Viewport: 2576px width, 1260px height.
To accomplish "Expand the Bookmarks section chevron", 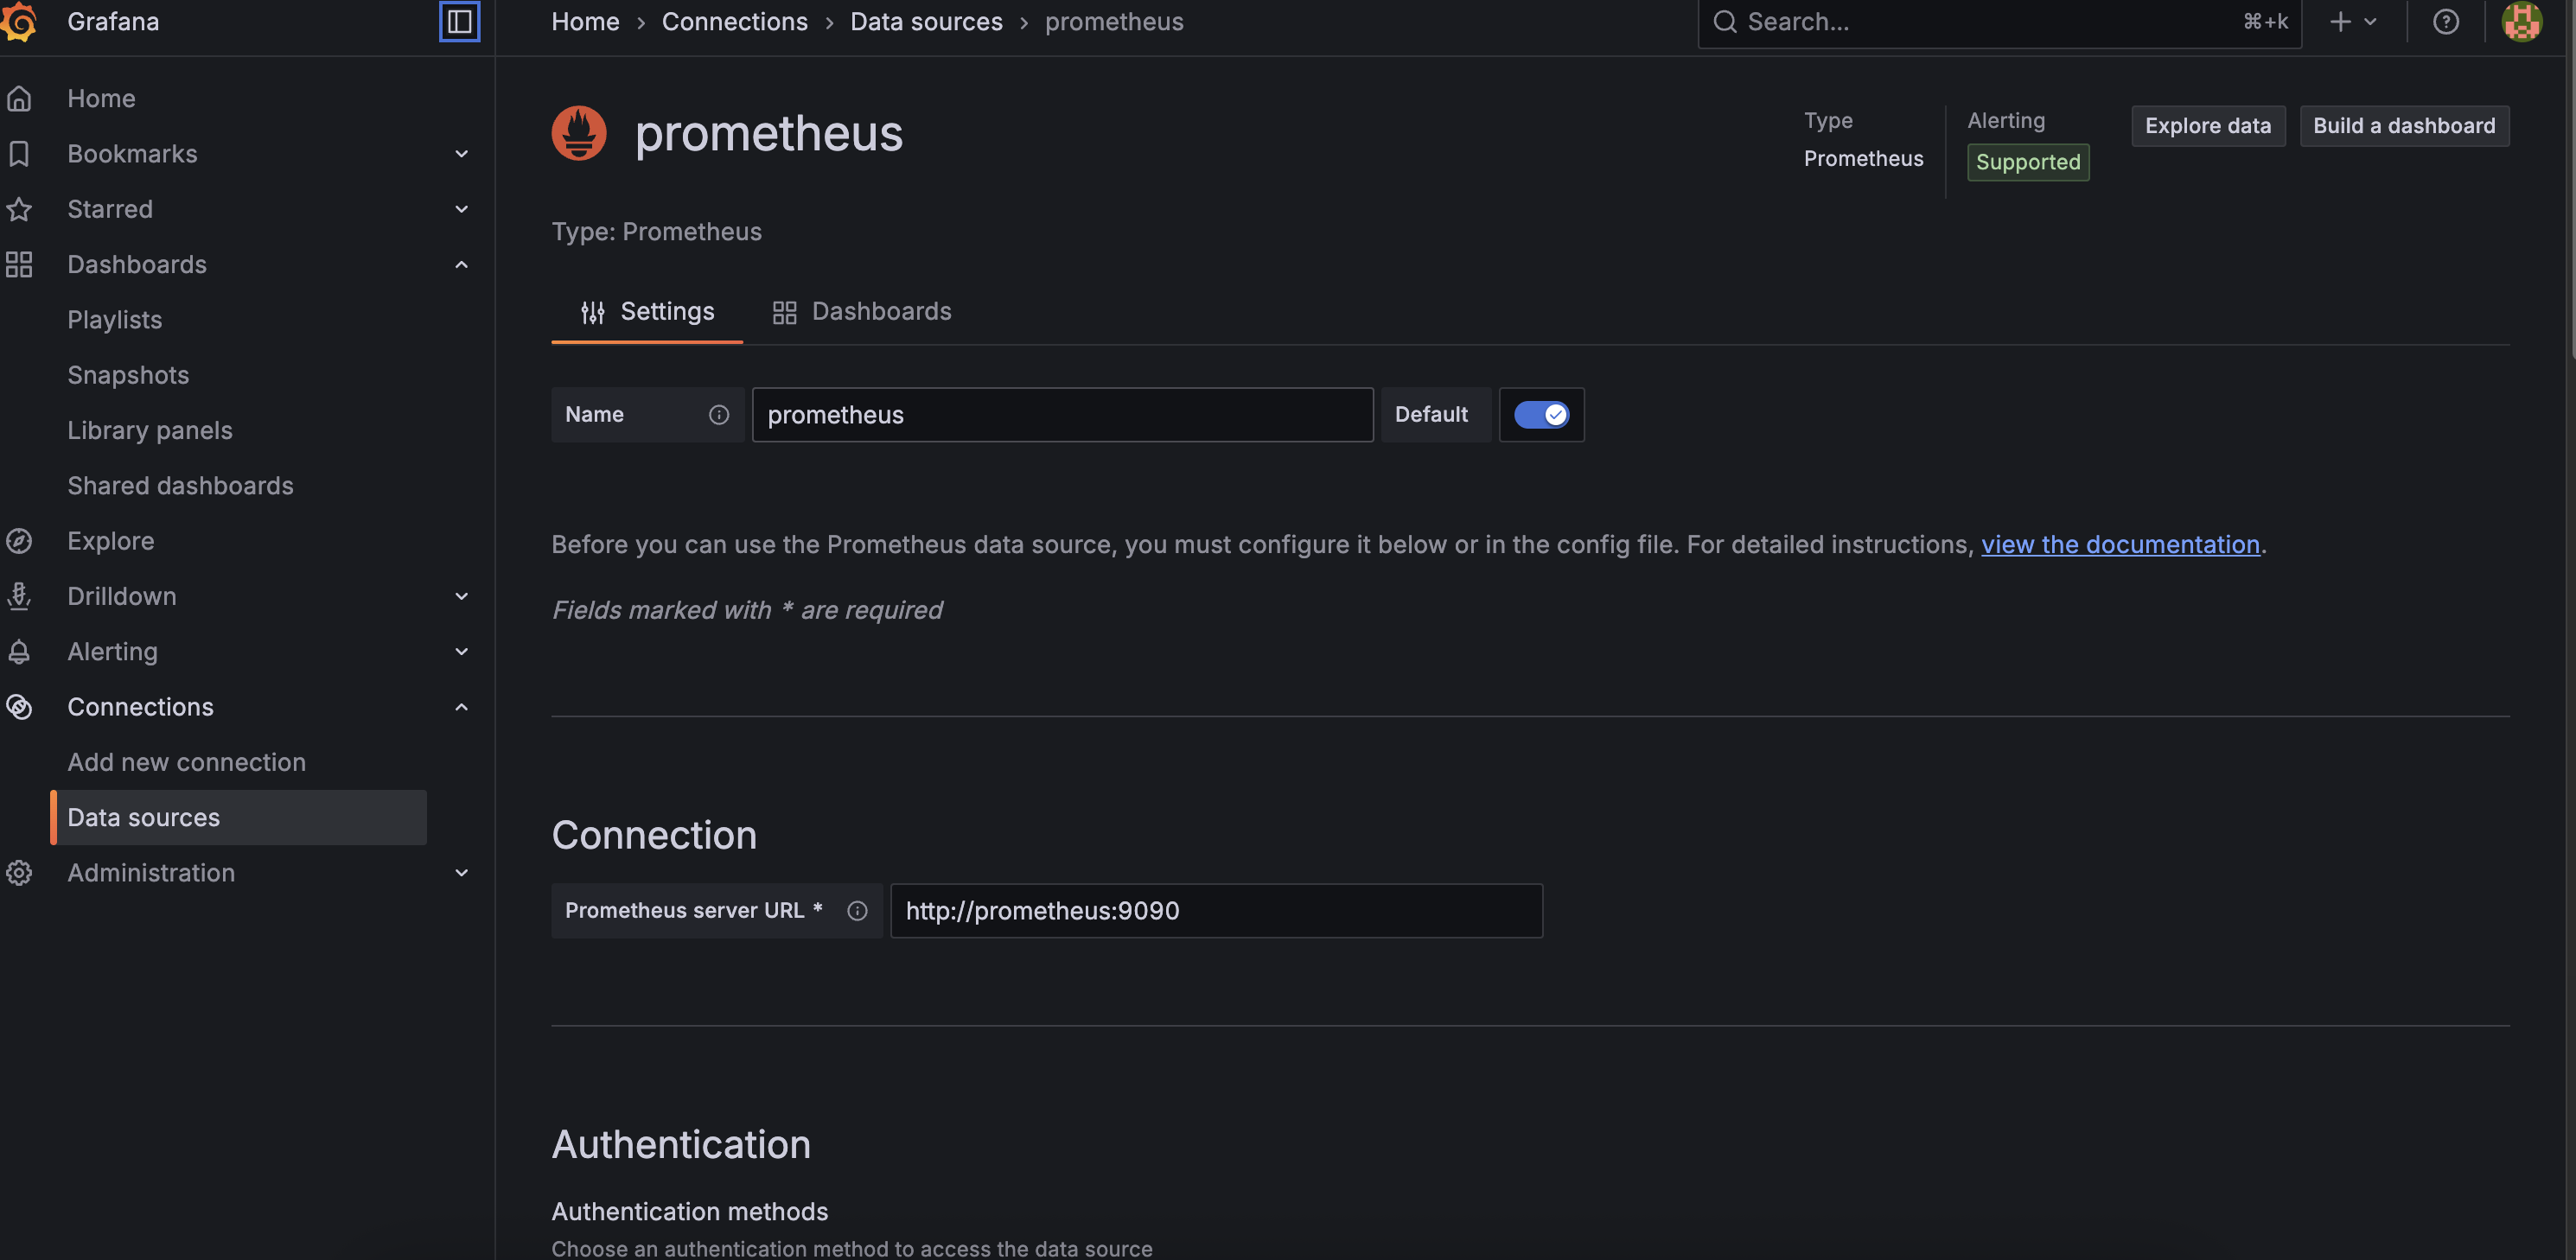I will click(461, 154).
